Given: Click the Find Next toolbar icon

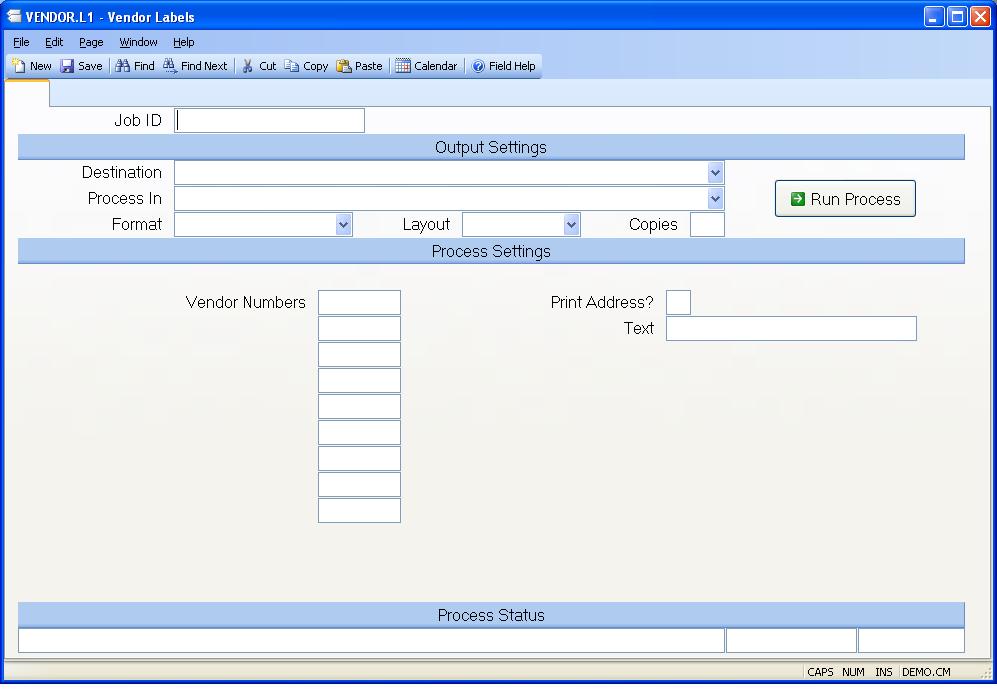Looking at the screenshot, I should coord(170,66).
